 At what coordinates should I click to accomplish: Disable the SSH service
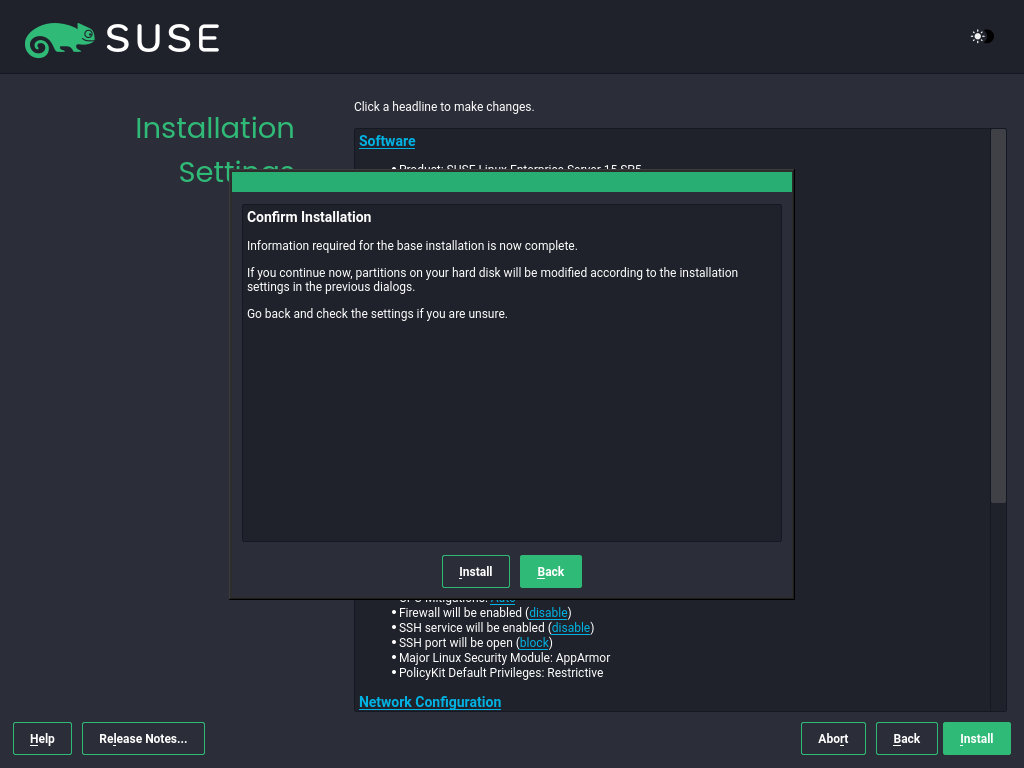pos(570,627)
